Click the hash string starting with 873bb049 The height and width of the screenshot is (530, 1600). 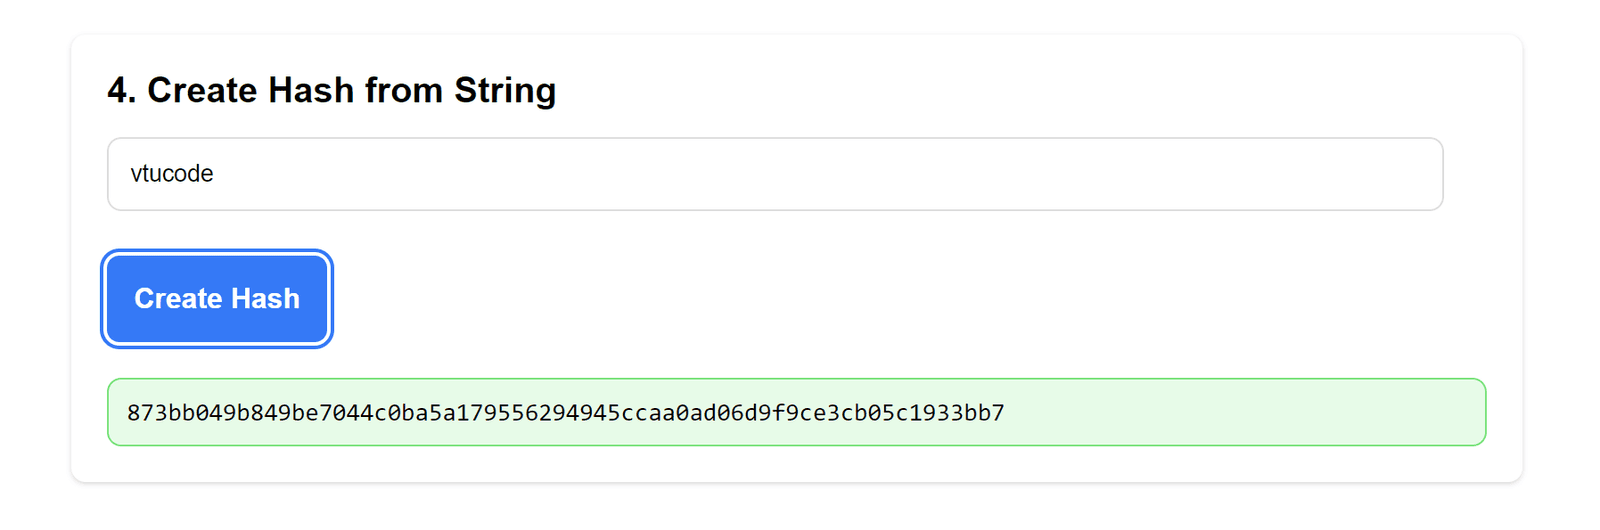(x=565, y=413)
